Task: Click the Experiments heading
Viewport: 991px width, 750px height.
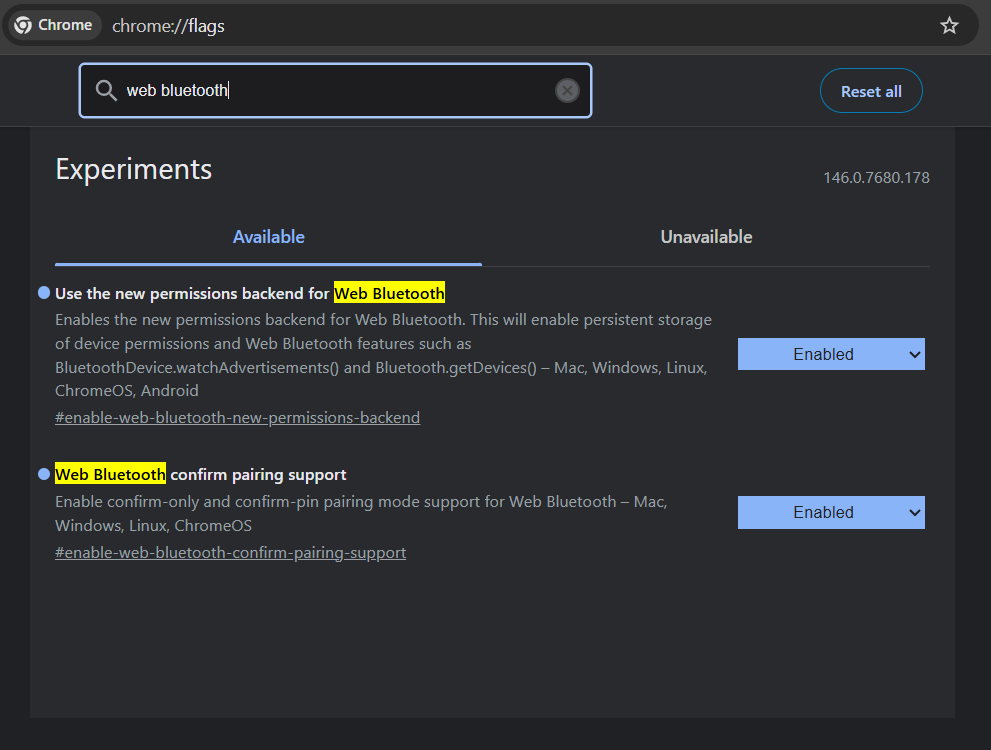Action: [x=133, y=169]
